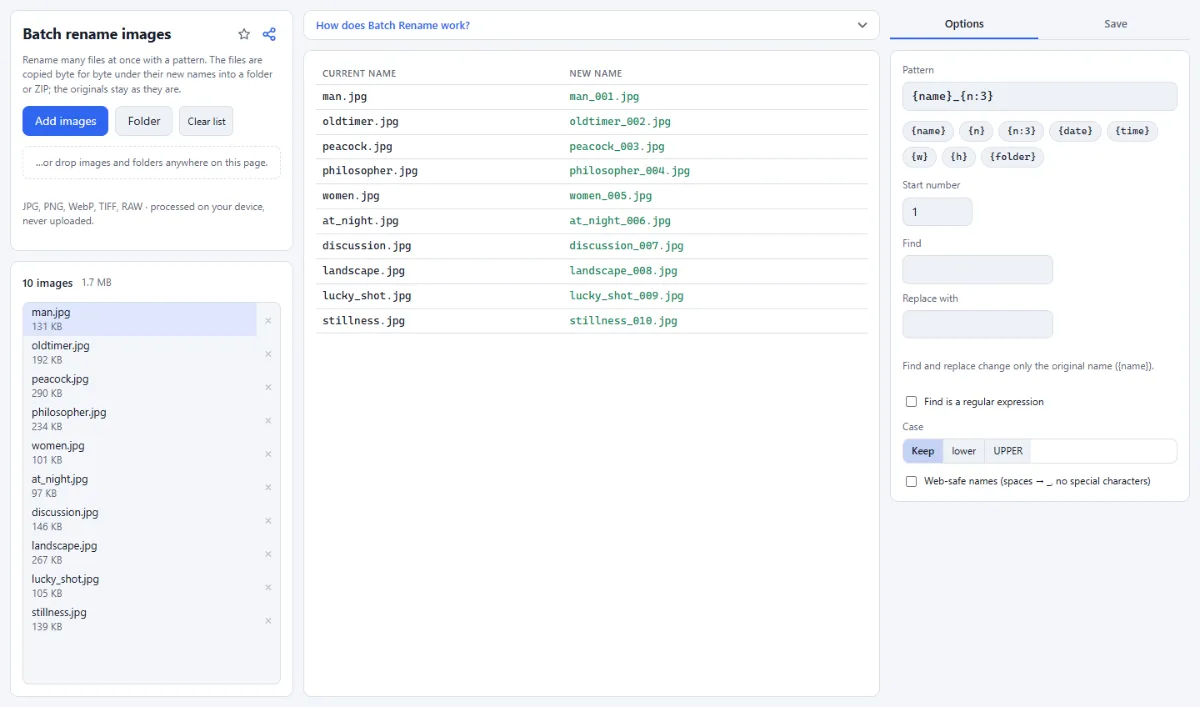Remove stillness.jpg from the image list

click(x=268, y=621)
